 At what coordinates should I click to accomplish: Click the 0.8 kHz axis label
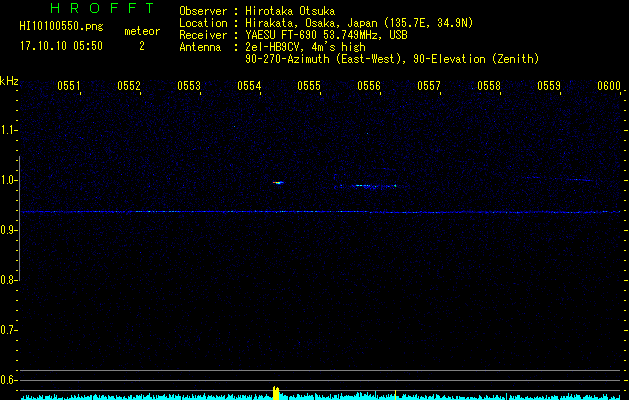8,280
